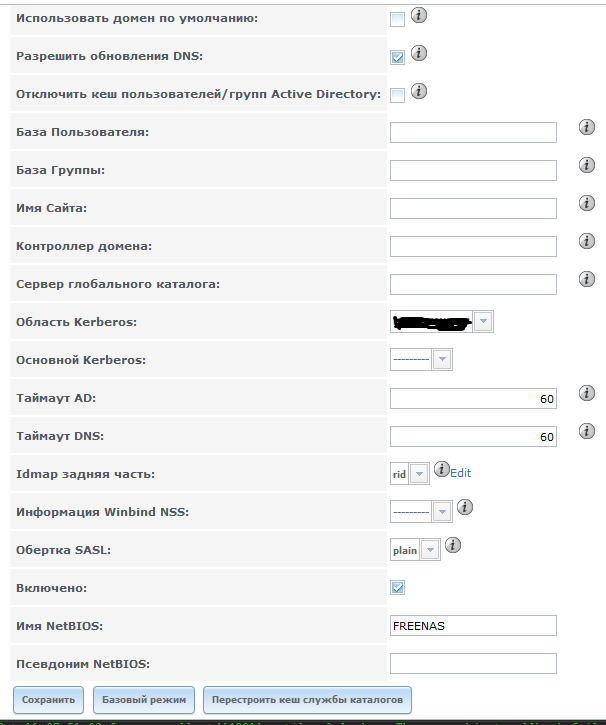Screen dimensions: 606x725
Task: Open the "Обертка SASL" dropdown
Action: coord(429,549)
